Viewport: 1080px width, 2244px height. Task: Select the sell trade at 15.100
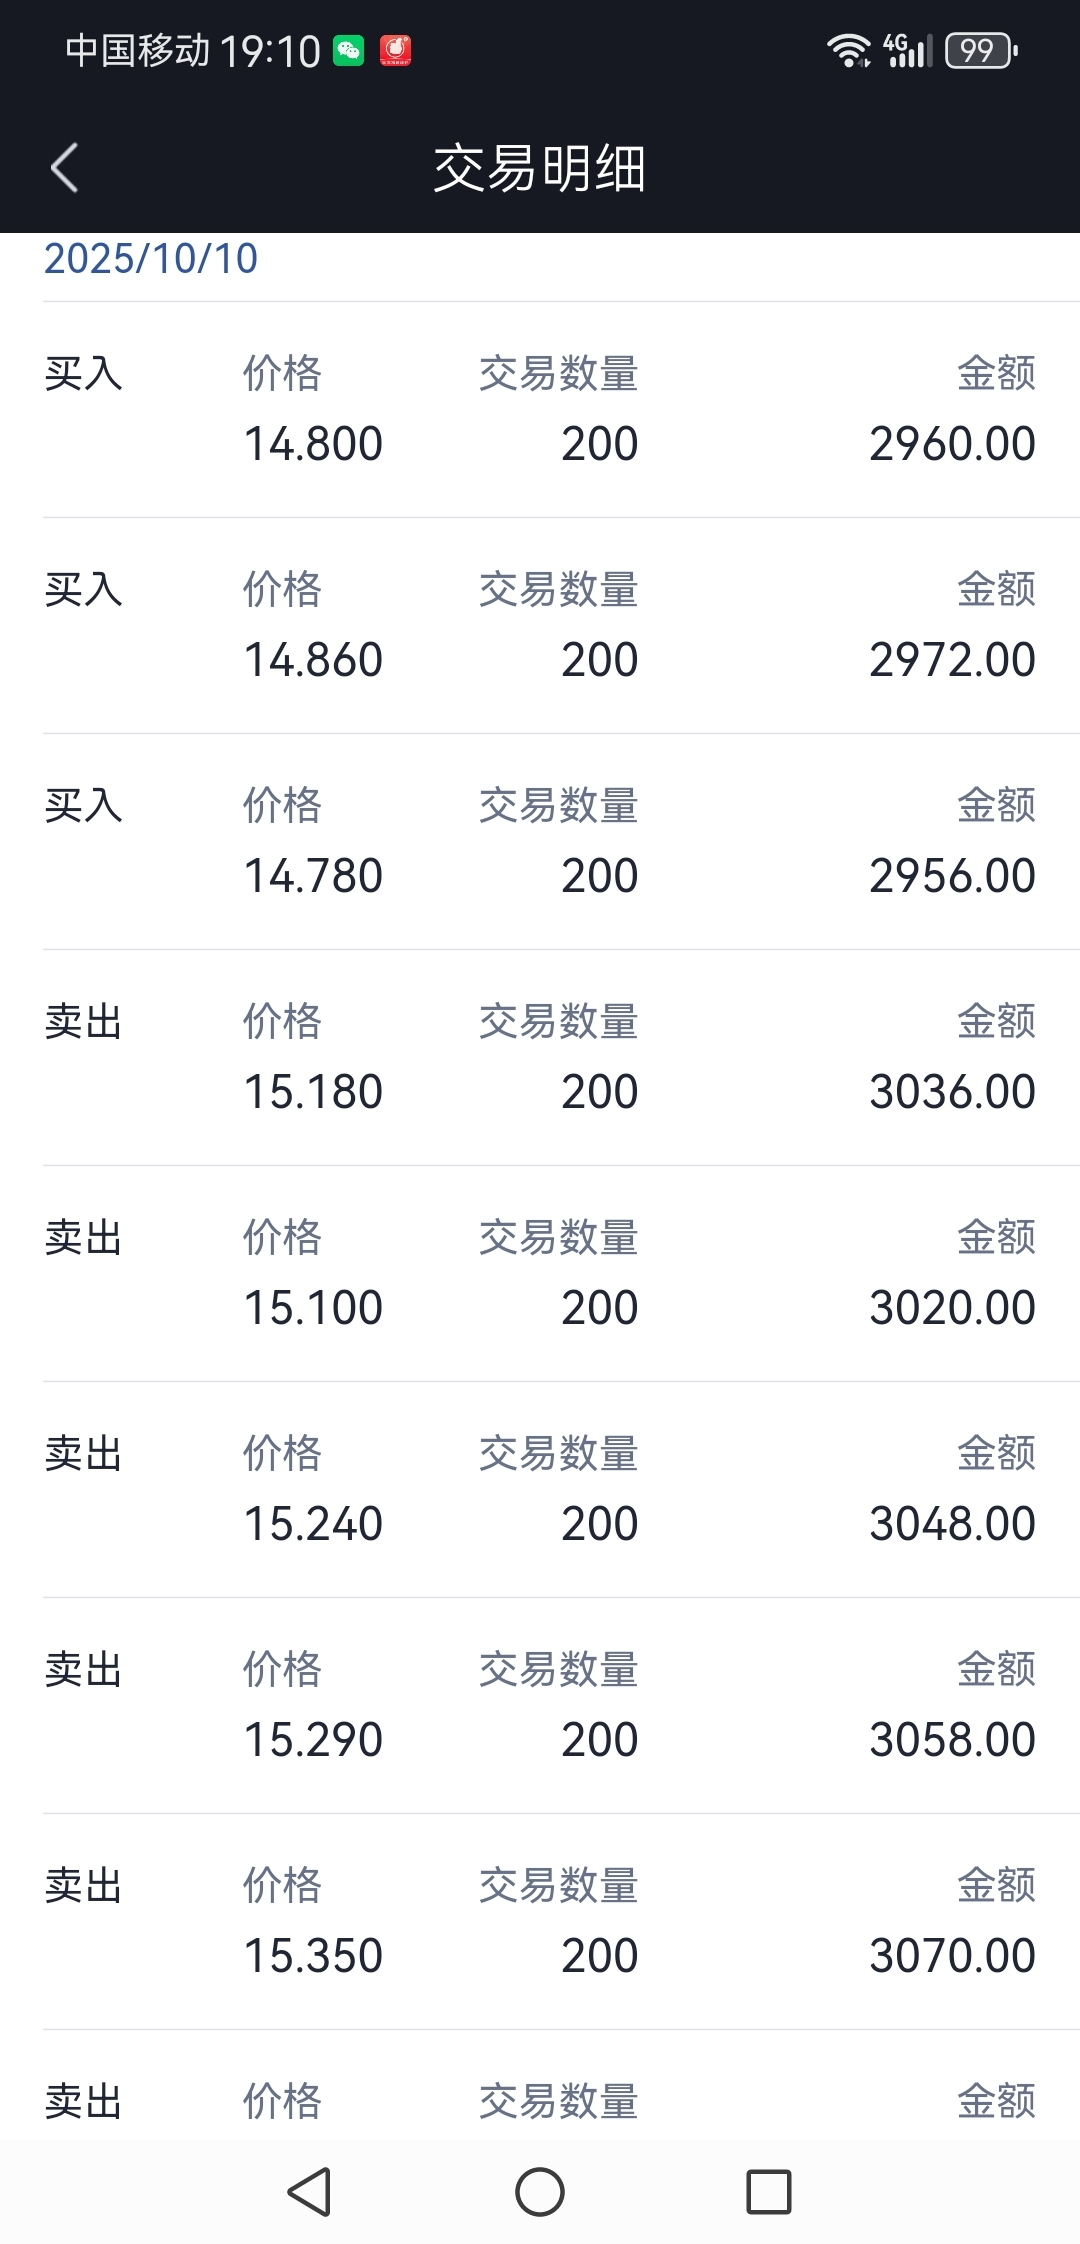coord(540,1273)
